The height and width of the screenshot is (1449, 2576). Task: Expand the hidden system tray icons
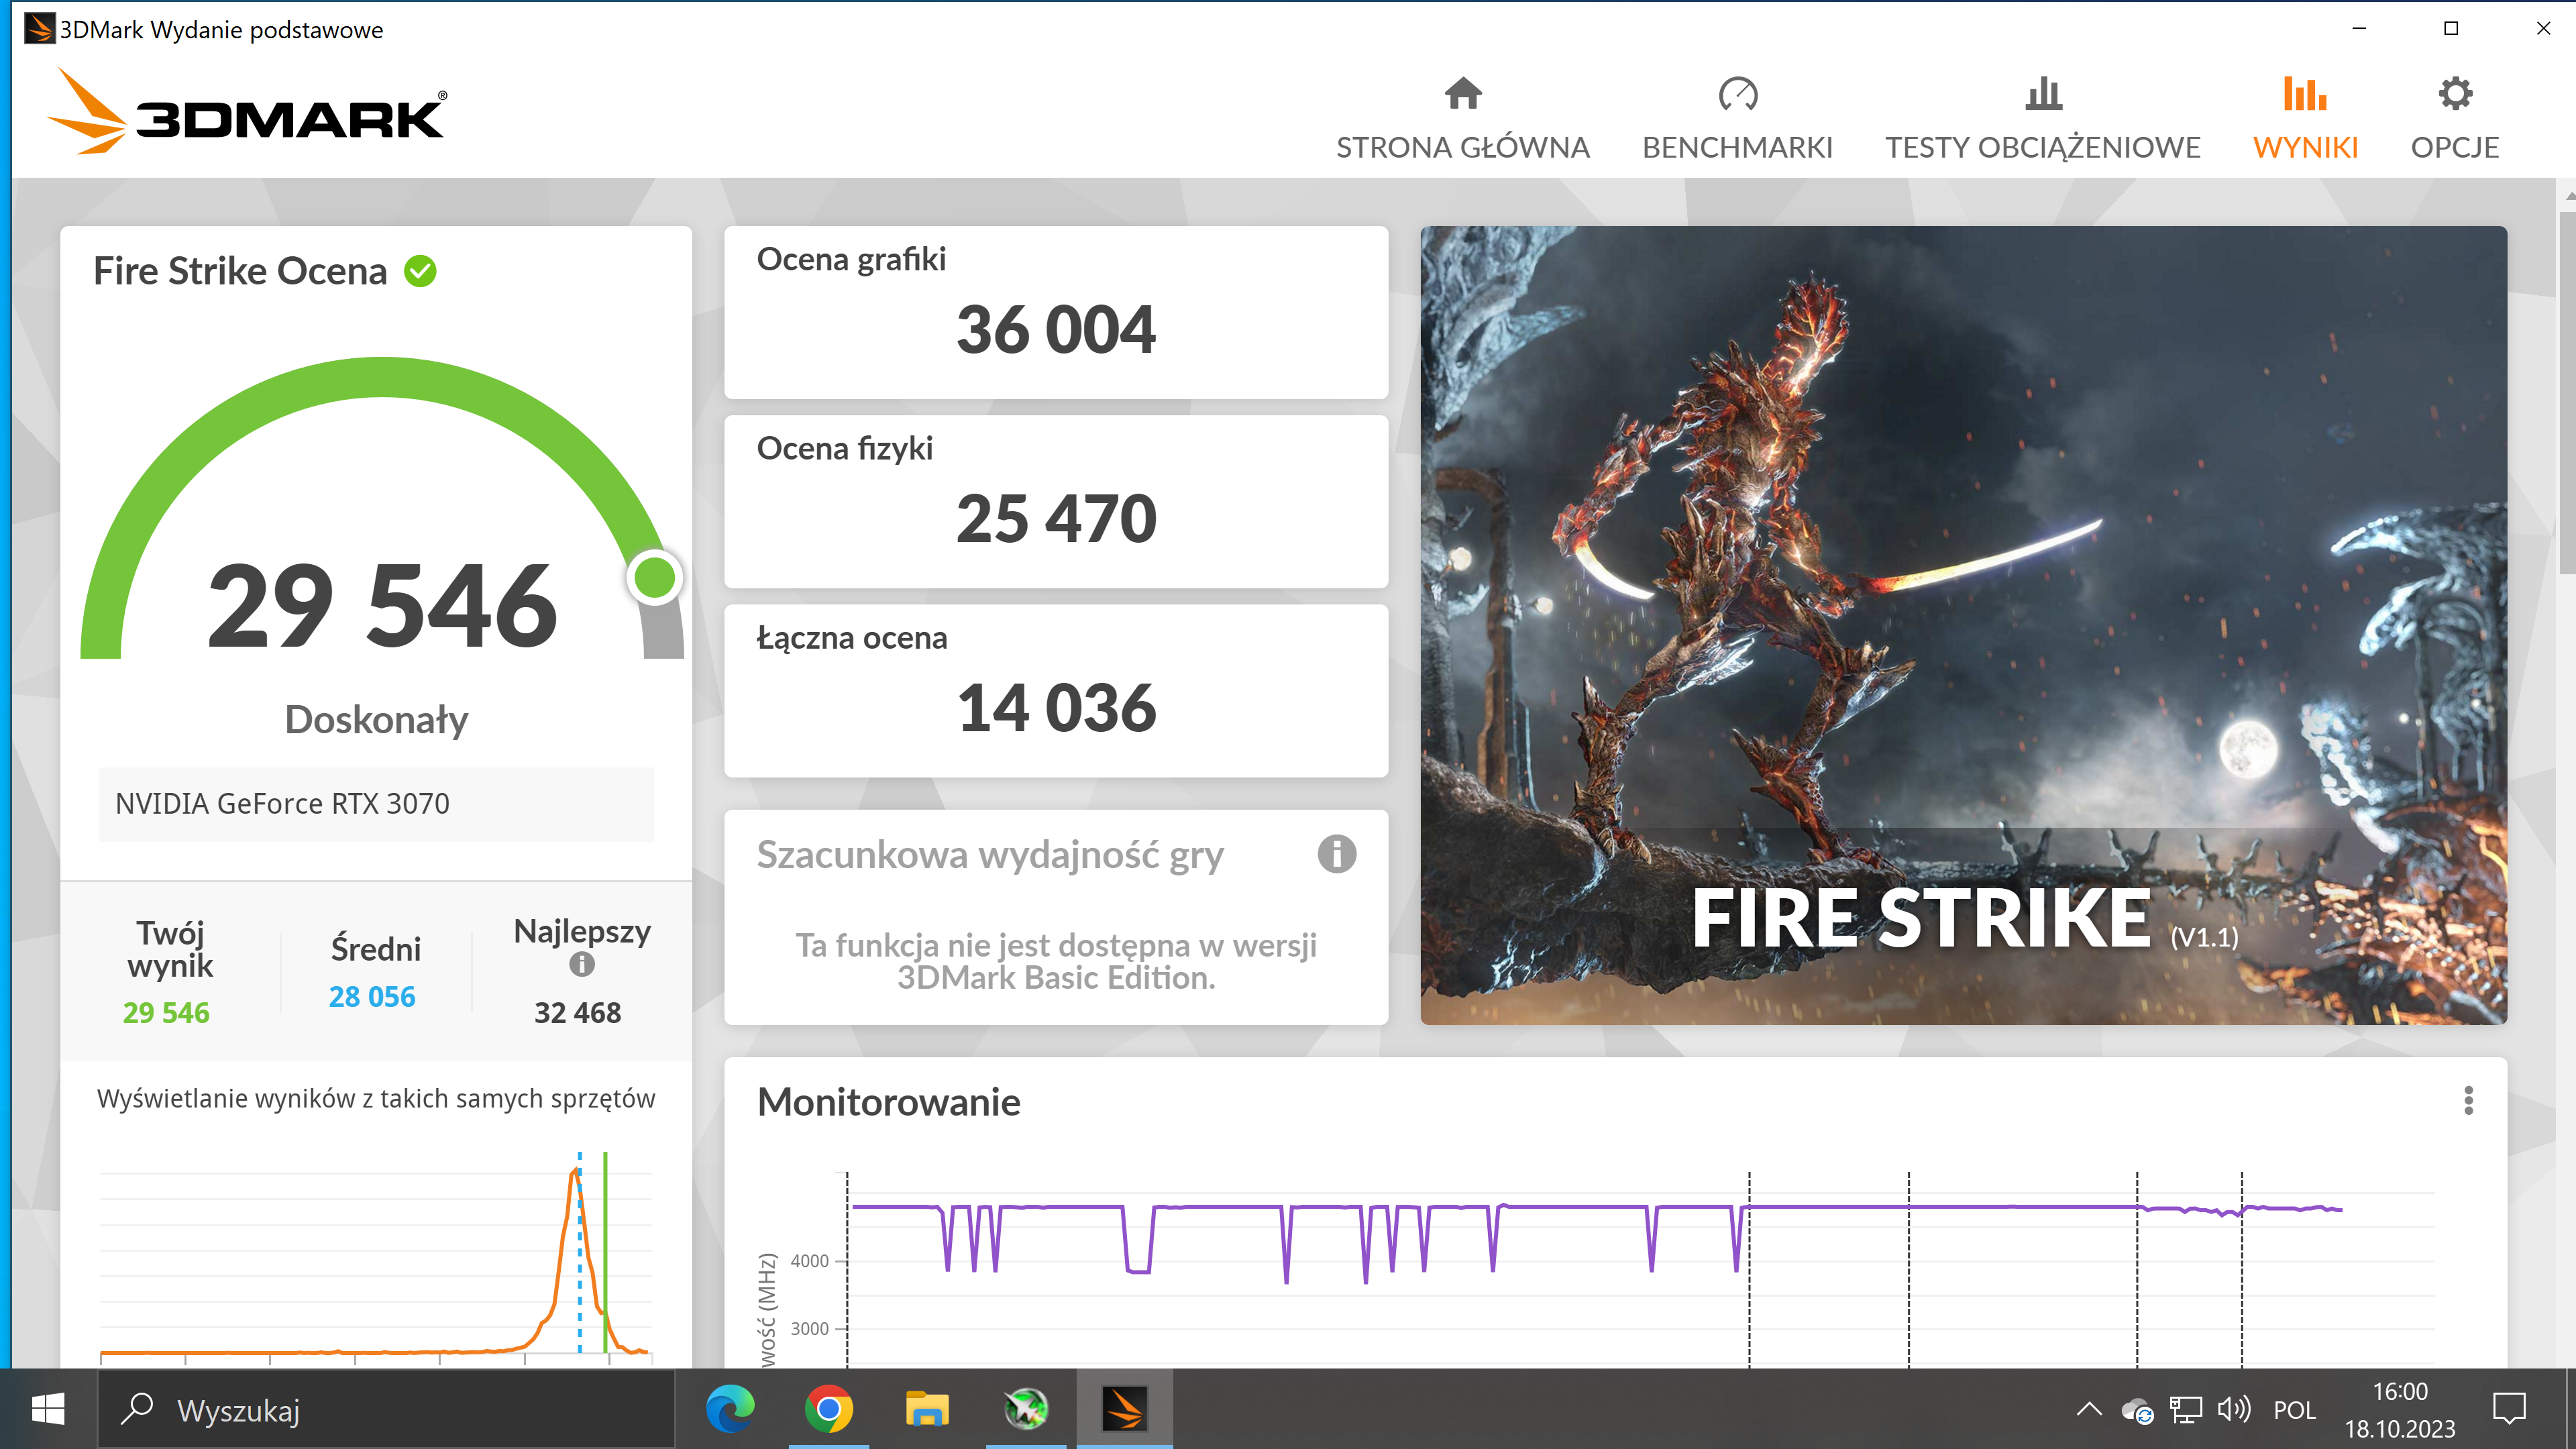pos(2088,1410)
